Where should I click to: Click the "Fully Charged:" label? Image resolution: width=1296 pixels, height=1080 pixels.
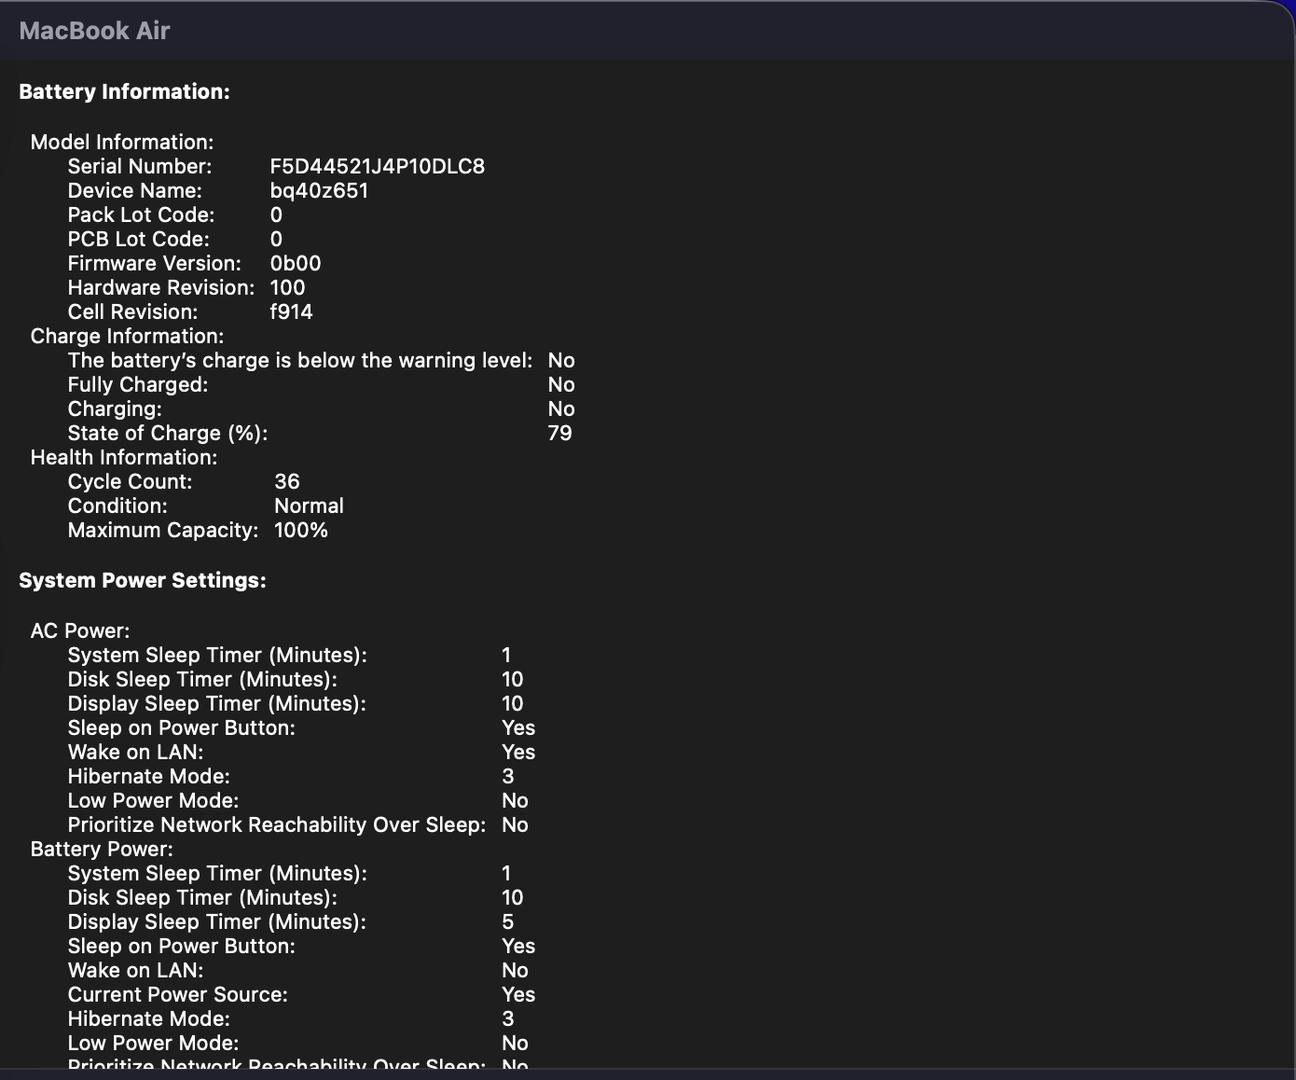[x=138, y=384]
